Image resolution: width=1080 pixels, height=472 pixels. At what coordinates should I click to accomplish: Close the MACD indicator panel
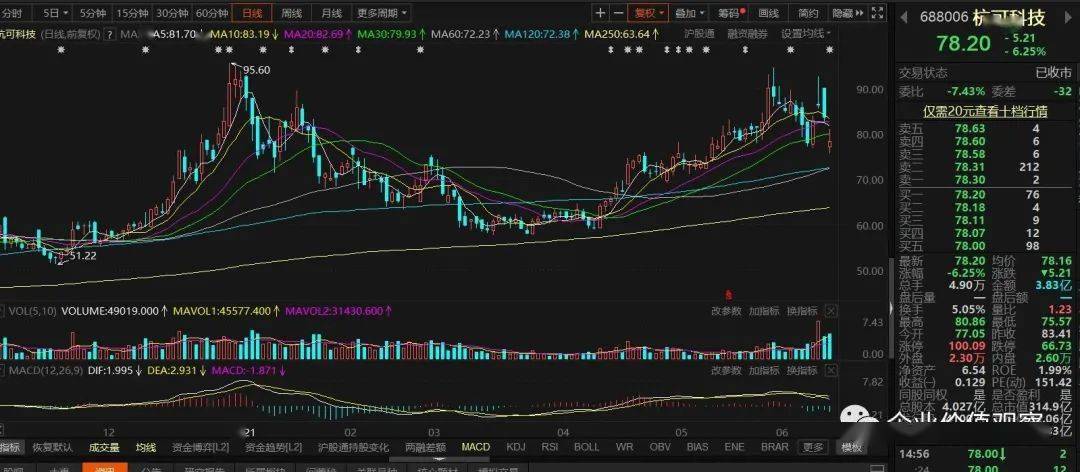pyautogui.click(x=831, y=371)
